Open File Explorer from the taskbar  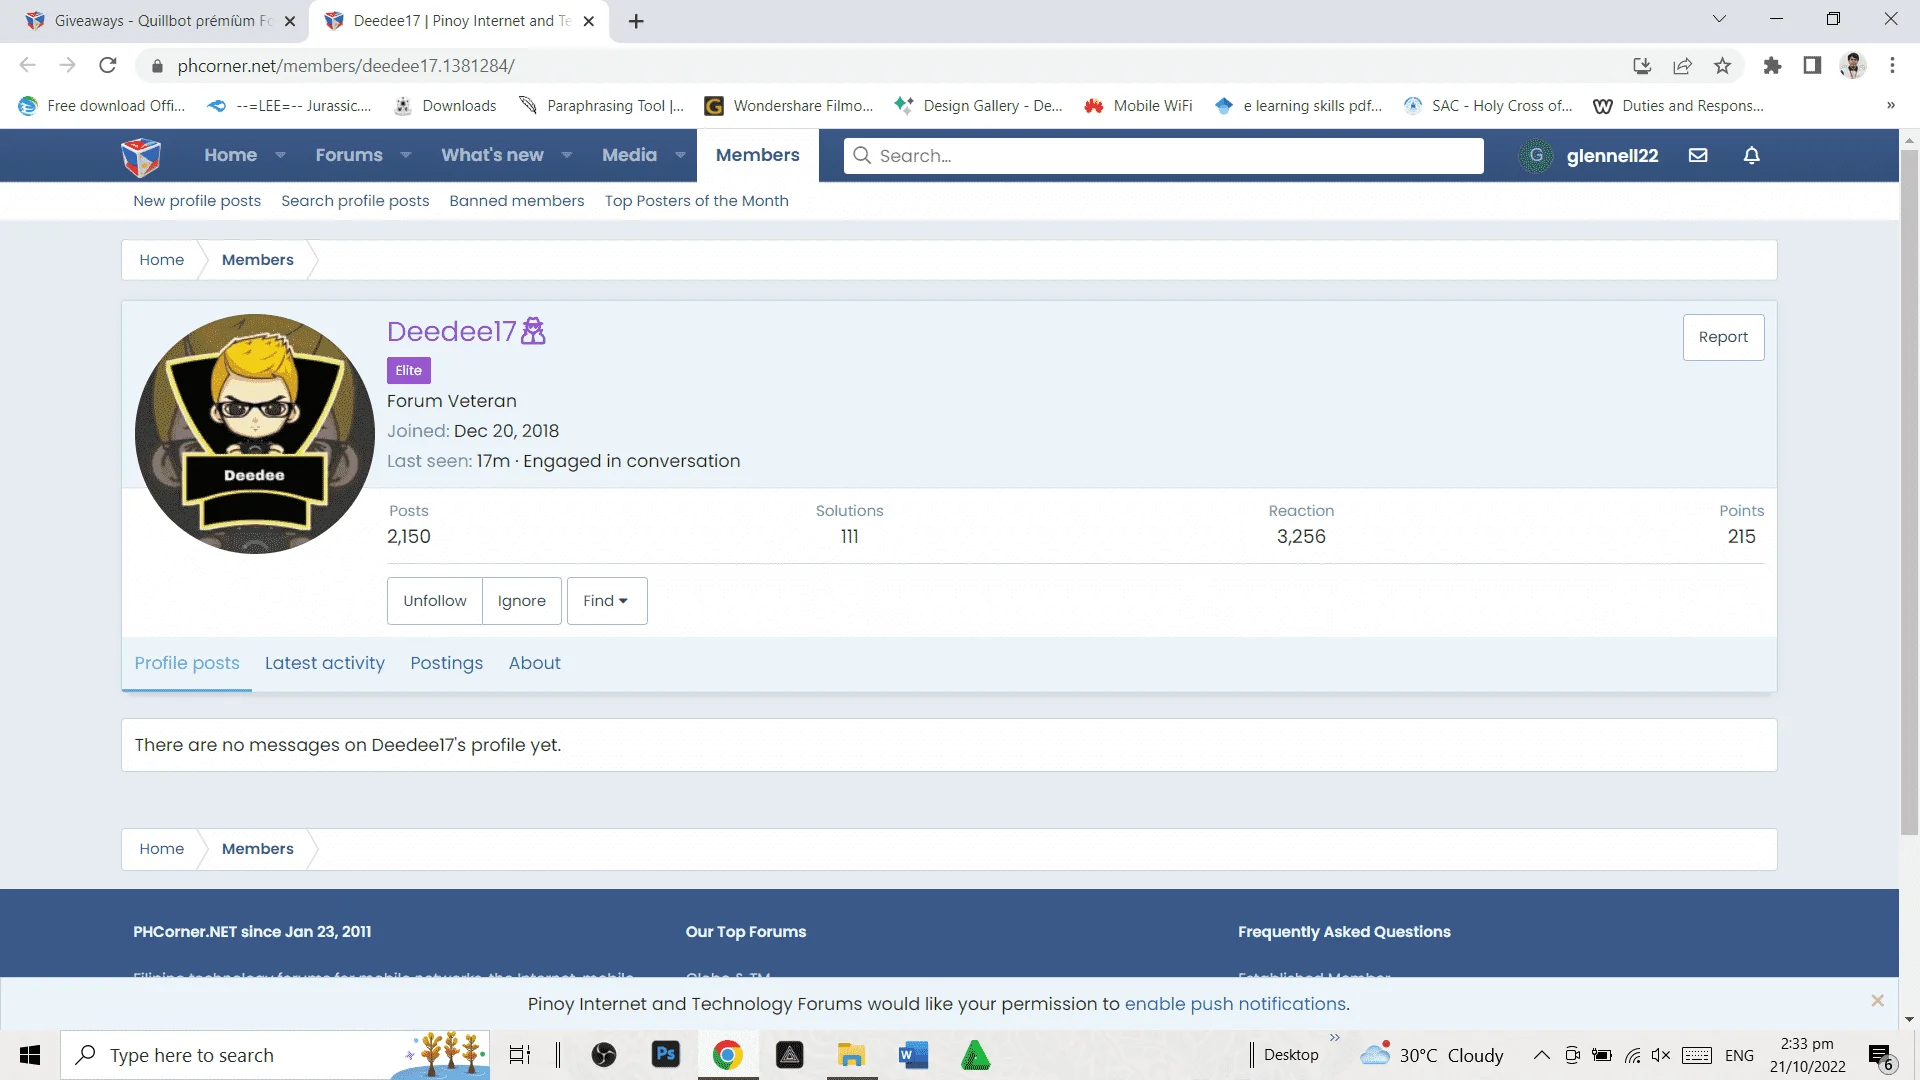point(851,1055)
